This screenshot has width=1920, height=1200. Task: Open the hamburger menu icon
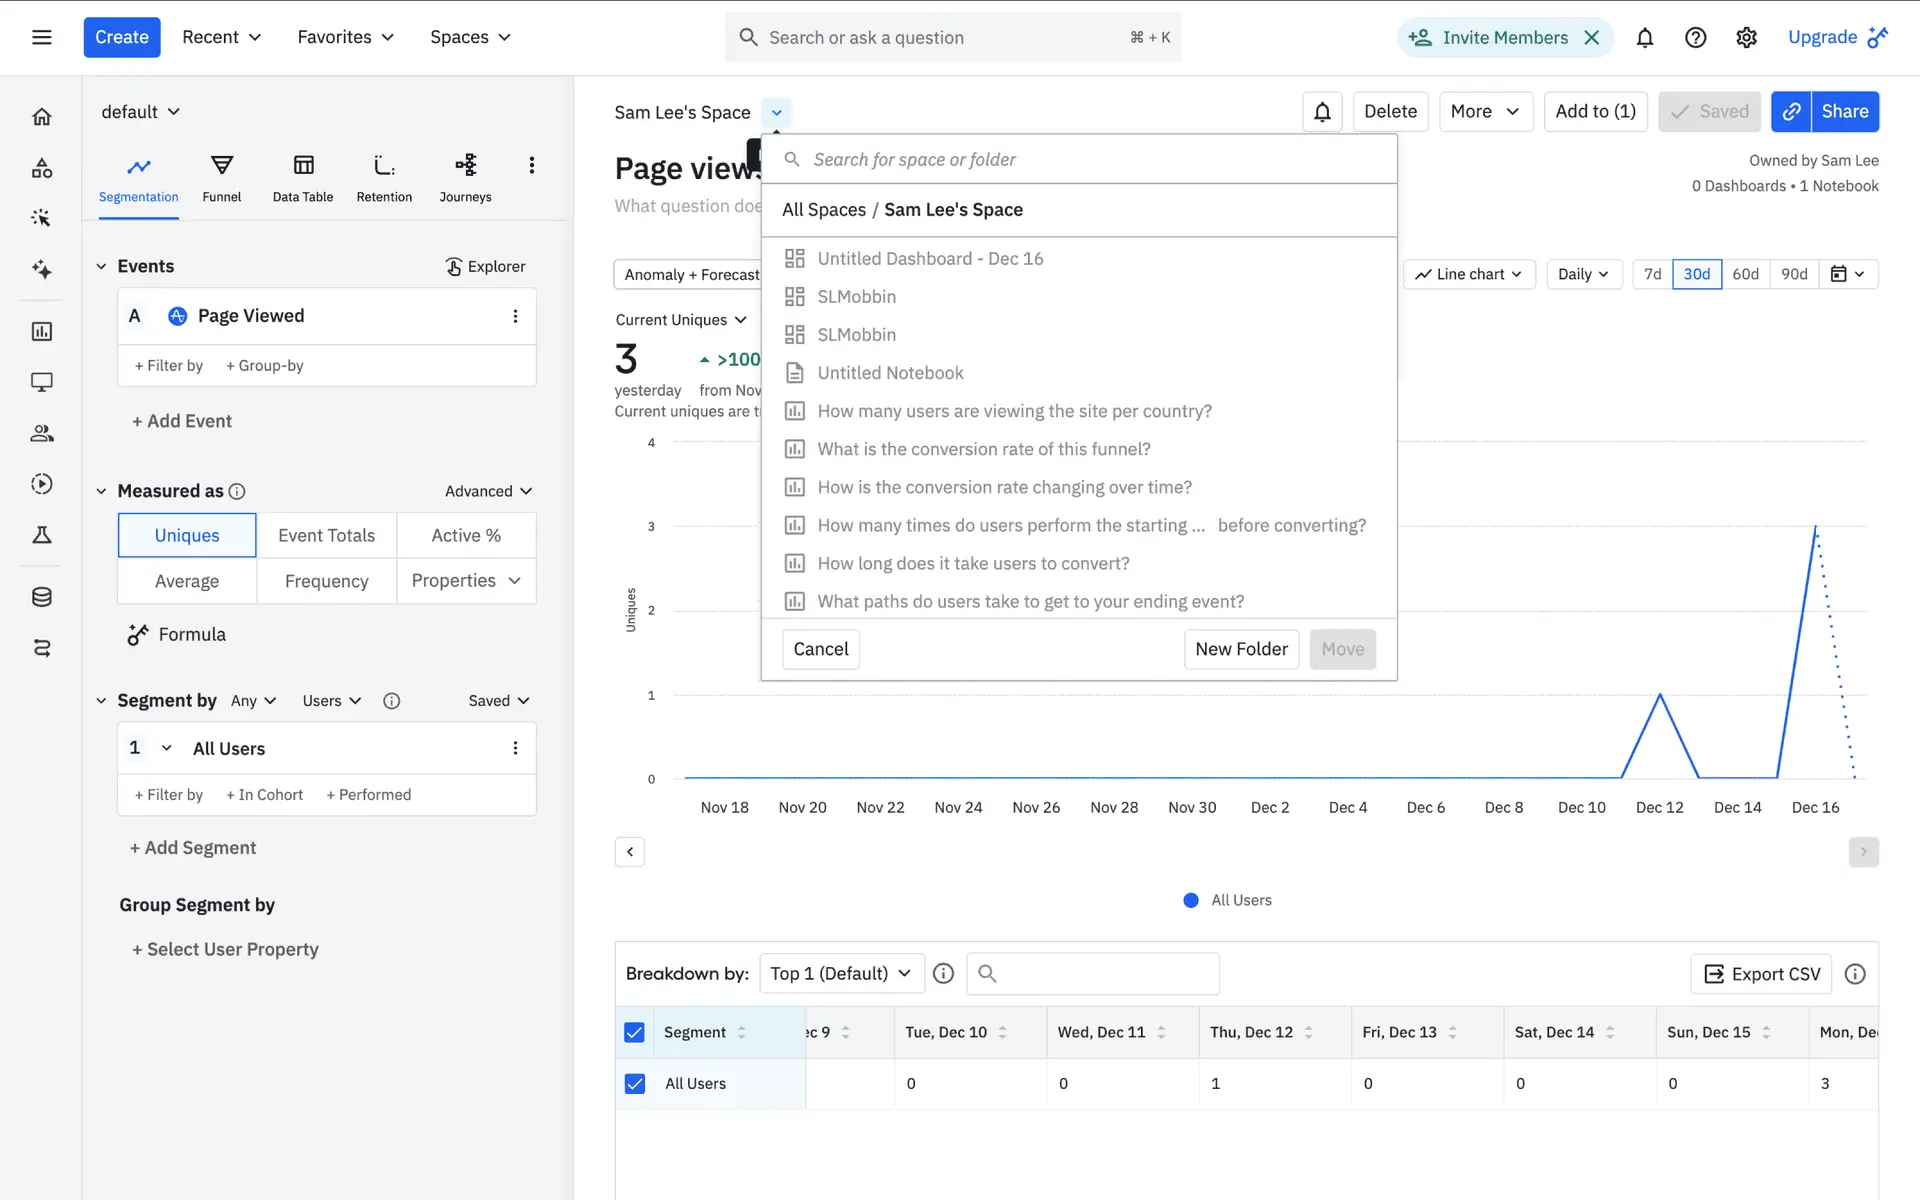41,38
